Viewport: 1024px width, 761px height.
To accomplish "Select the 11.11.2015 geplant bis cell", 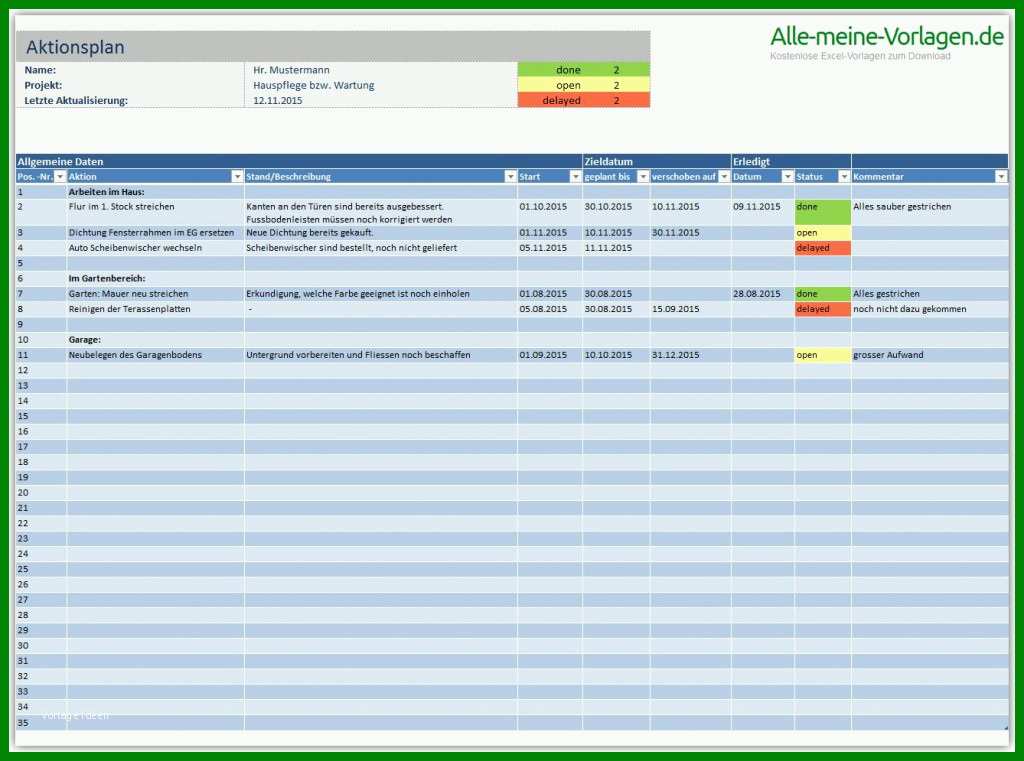I will pyautogui.click(x=616, y=248).
